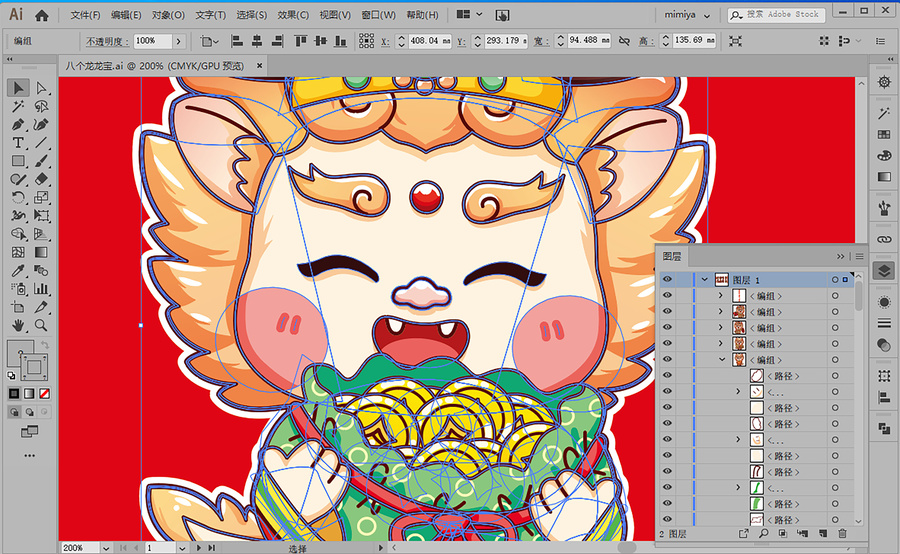The height and width of the screenshot is (554, 900).
Task: Select the Zoom tool
Action: (41, 326)
